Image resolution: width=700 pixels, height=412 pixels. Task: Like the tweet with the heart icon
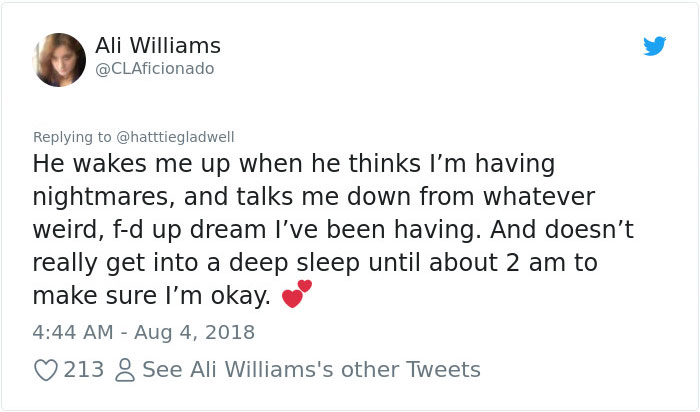[46, 370]
